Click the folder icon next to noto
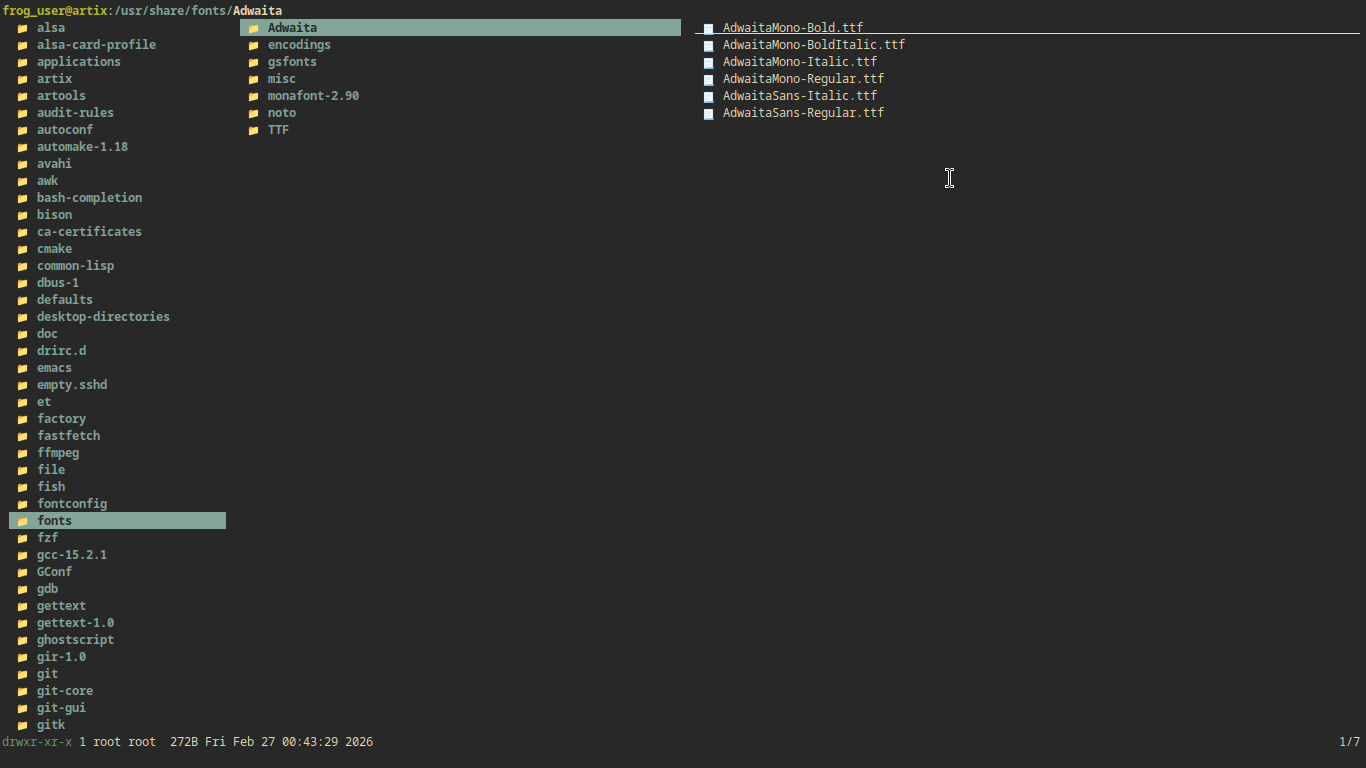Image resolution: width=1366 pixels, height=768 pixels. 253,113
